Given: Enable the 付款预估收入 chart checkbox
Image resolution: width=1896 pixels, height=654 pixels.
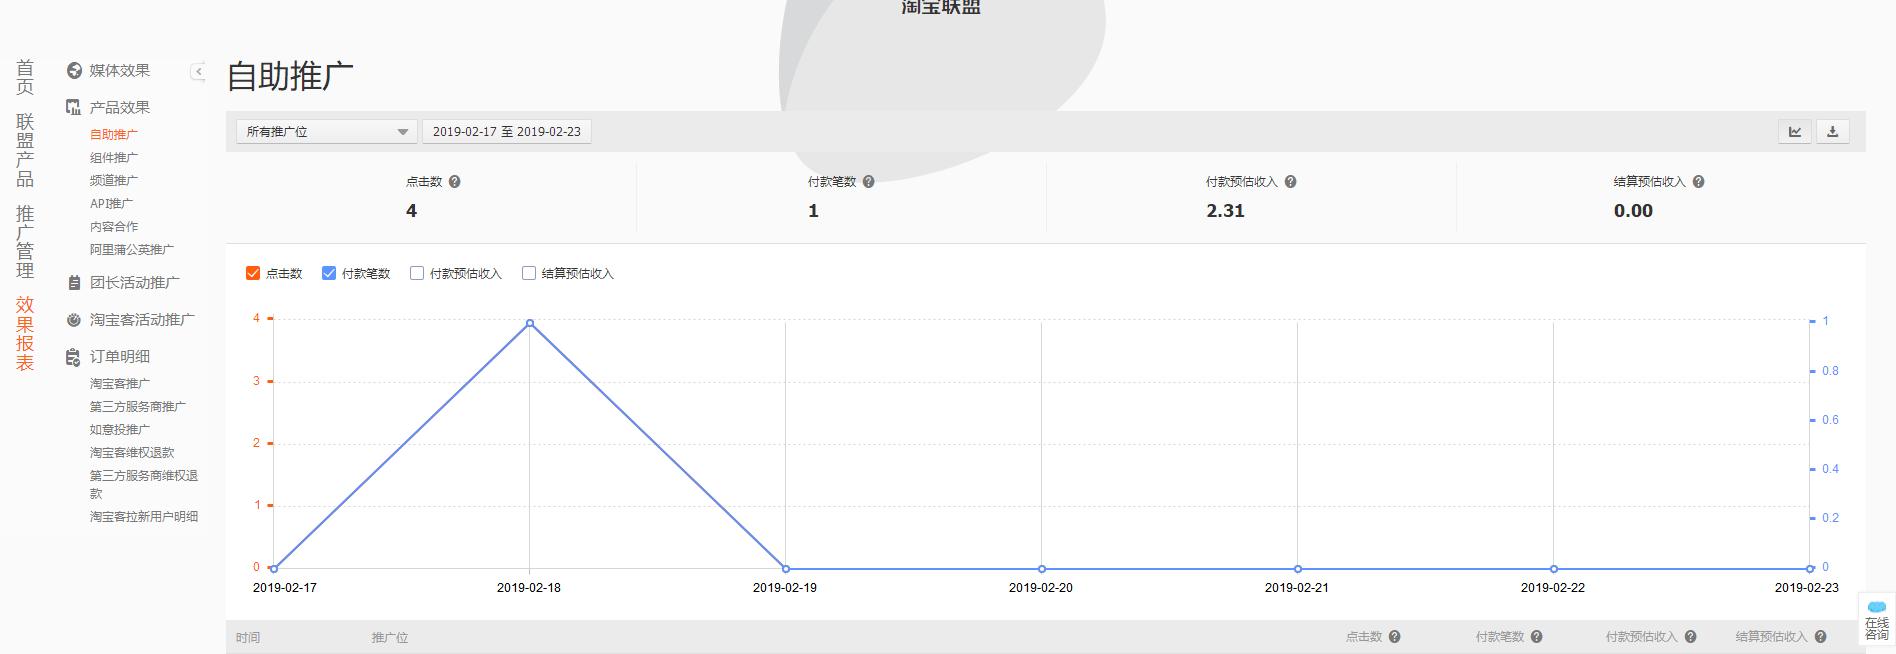Looking at the screenshot, I should pyautogui.click(x=417, y=273).
